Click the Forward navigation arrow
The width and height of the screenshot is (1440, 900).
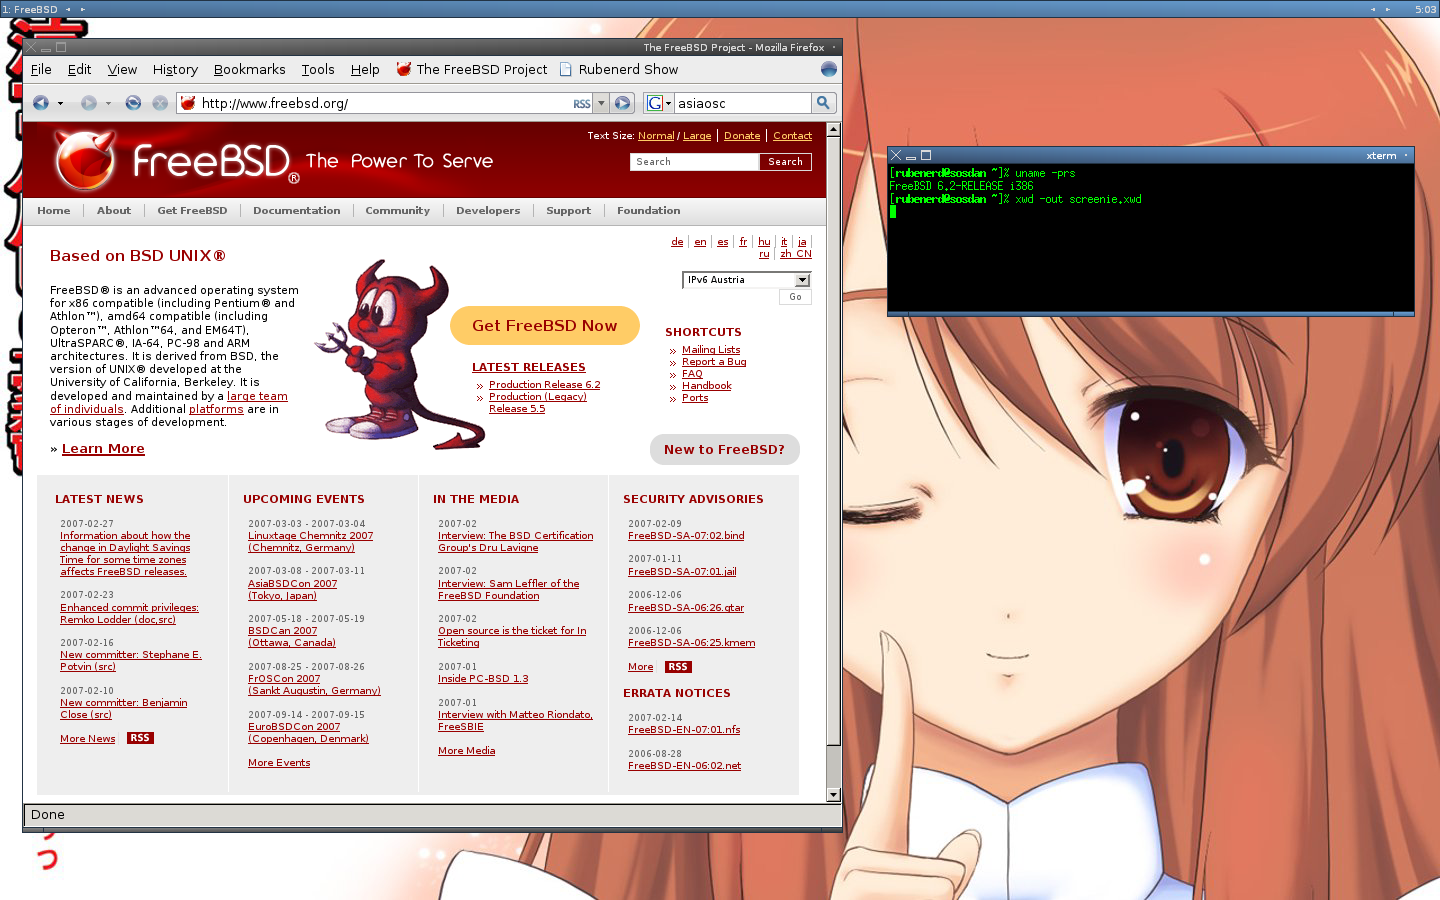(89, 103)
